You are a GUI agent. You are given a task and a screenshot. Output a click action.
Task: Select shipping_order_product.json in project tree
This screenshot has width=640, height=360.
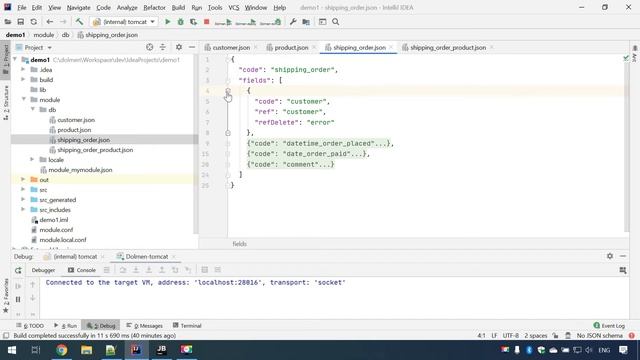[95, 150]
